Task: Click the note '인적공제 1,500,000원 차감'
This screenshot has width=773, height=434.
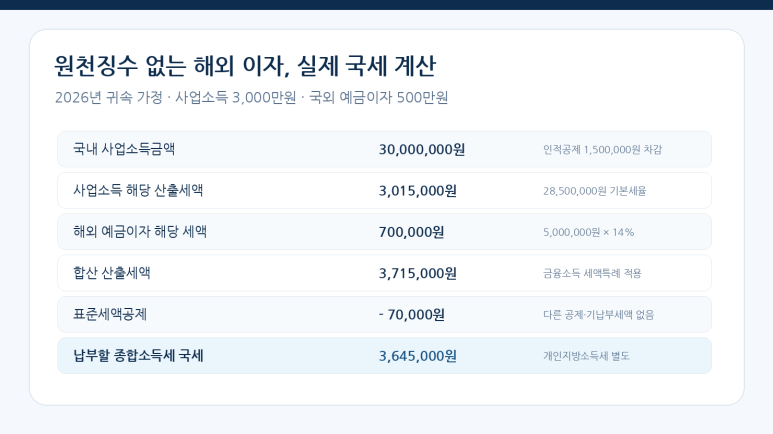Action: tap(602, 149)
